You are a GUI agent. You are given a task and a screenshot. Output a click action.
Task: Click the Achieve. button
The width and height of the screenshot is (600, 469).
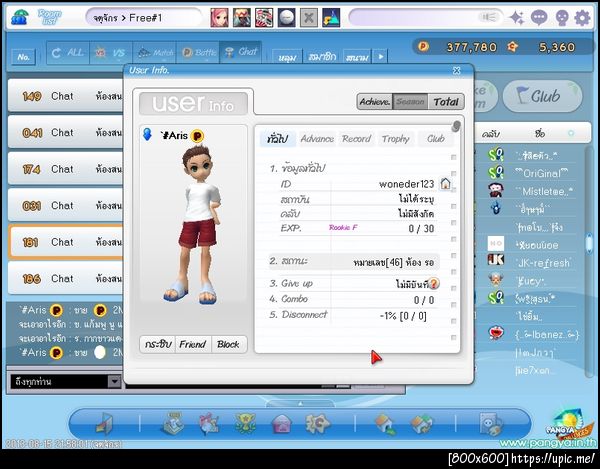coord(375,102)
